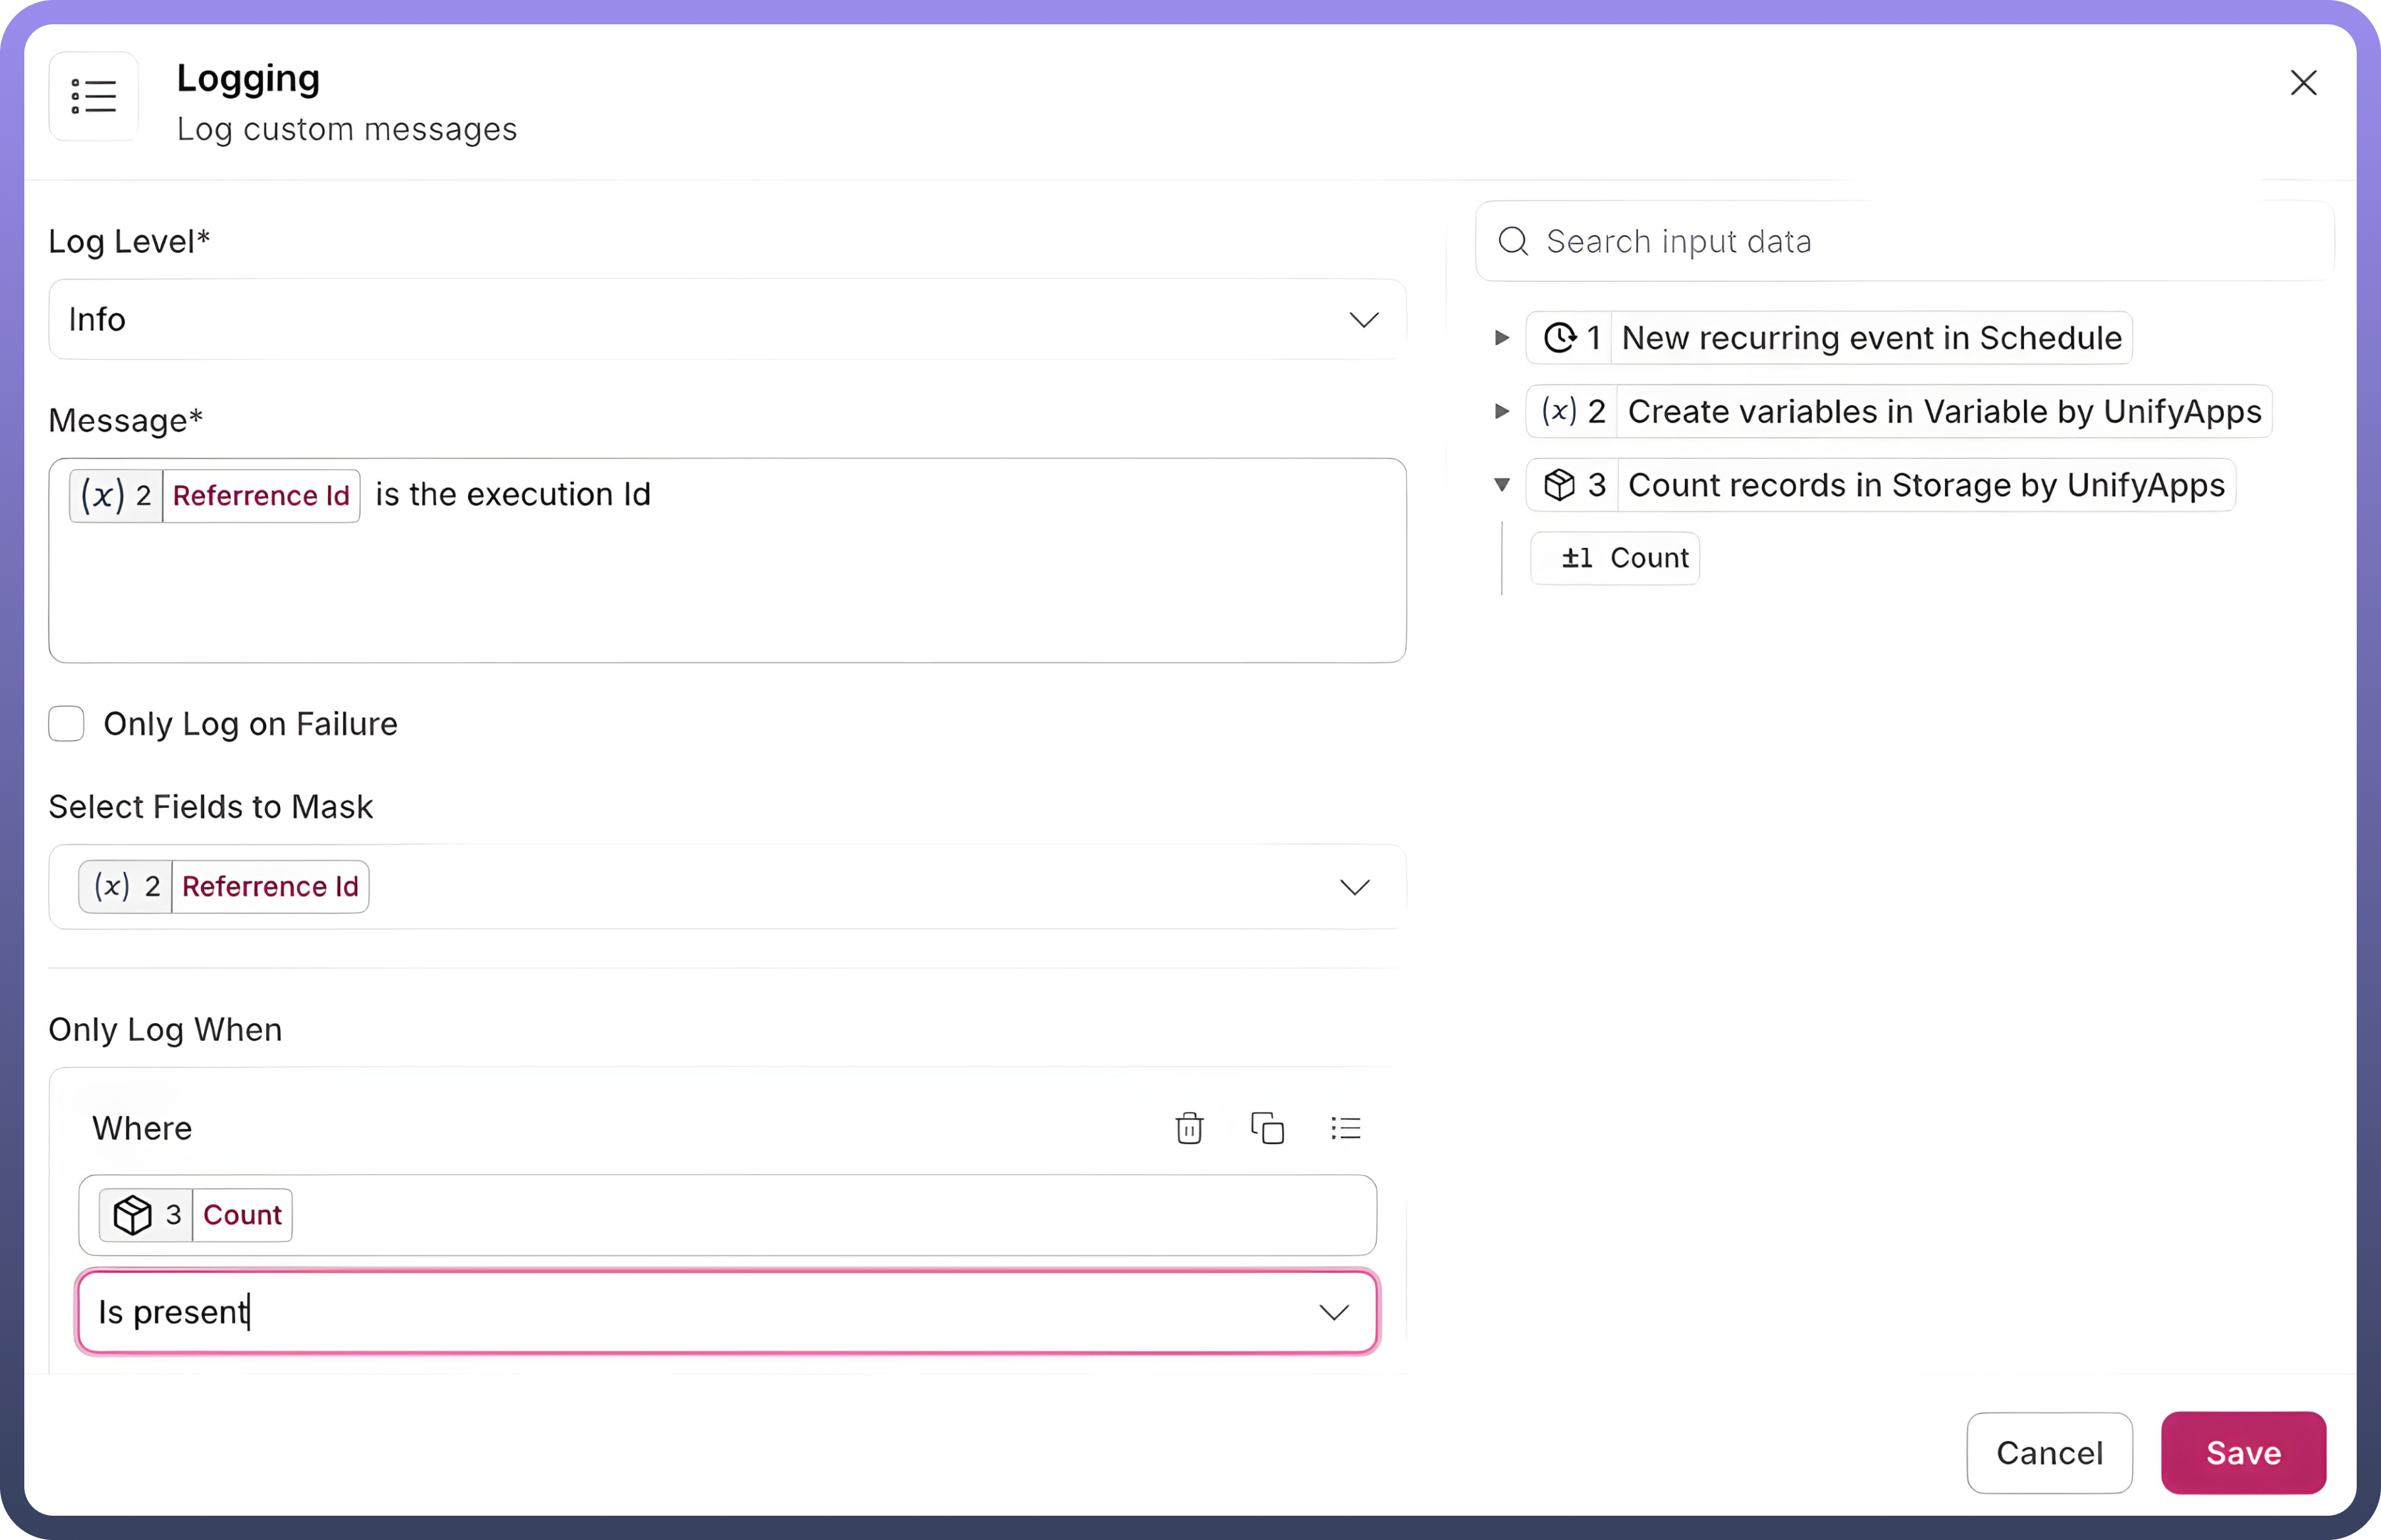2381x1540 pixels.
Task: Click the (x) icon on the Variable step
Action: point(1559,411)
